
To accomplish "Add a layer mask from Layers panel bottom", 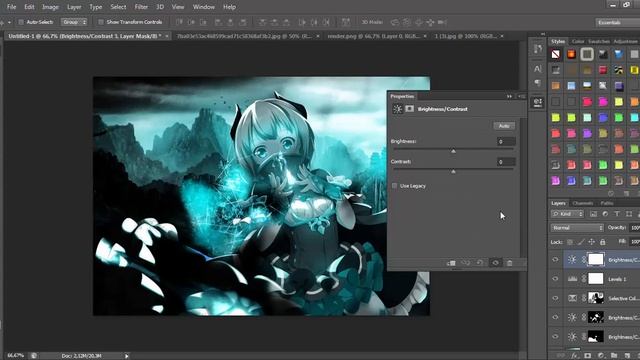I will point(587,356).
